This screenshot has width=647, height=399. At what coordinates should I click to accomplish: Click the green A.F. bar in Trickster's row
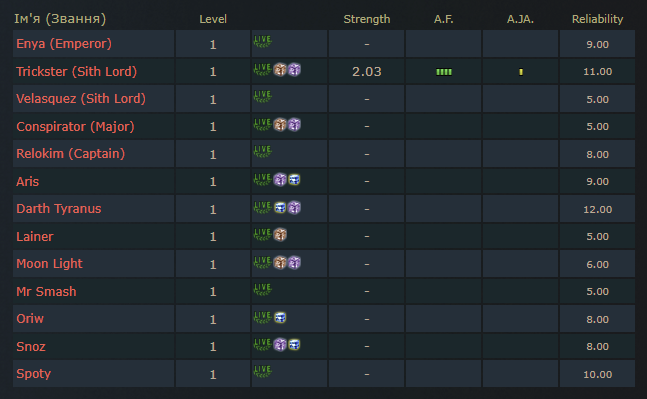444,72
